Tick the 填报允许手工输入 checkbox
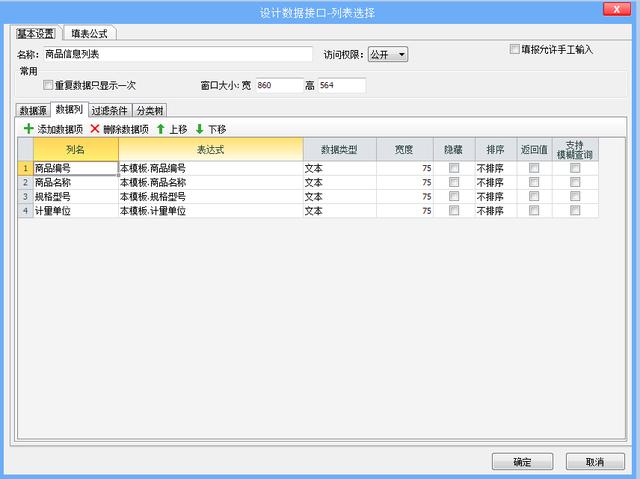This screenshot has height=479, width=640. click(514, 48)
